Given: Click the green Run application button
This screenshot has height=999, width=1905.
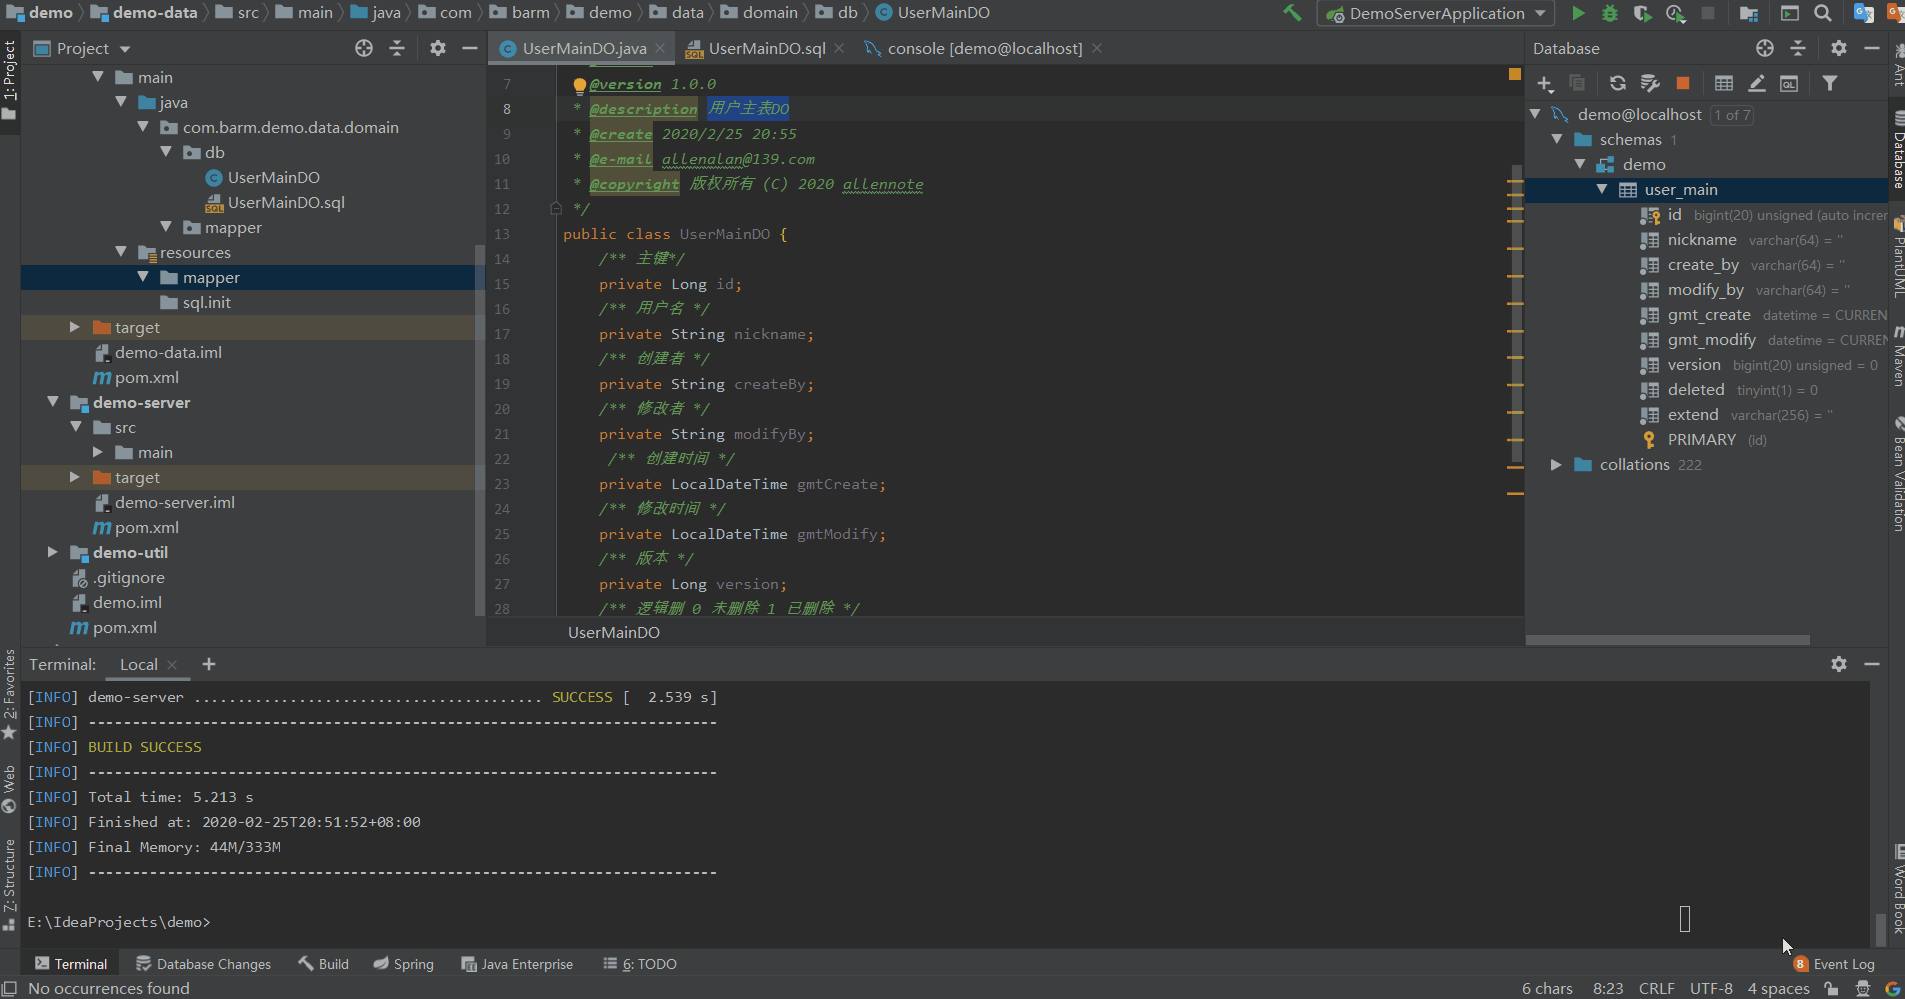Looking at the screenshot, I should 1578,13.
